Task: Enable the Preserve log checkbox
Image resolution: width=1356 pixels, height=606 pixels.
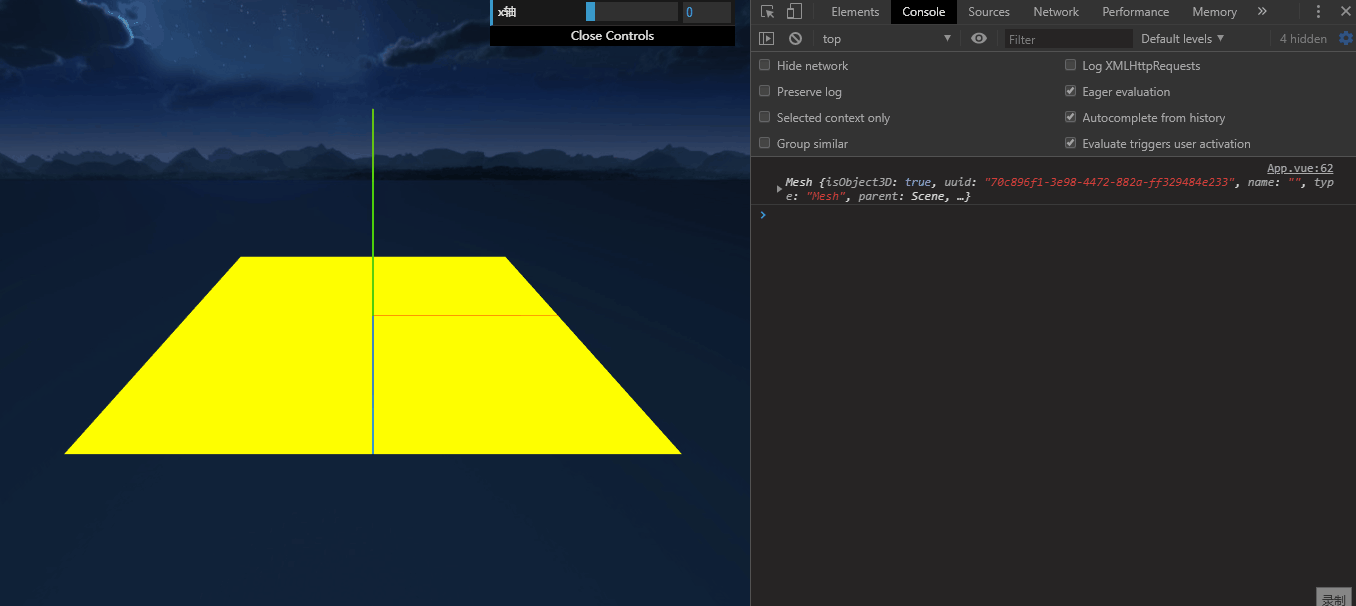Action: click(764, 91)
